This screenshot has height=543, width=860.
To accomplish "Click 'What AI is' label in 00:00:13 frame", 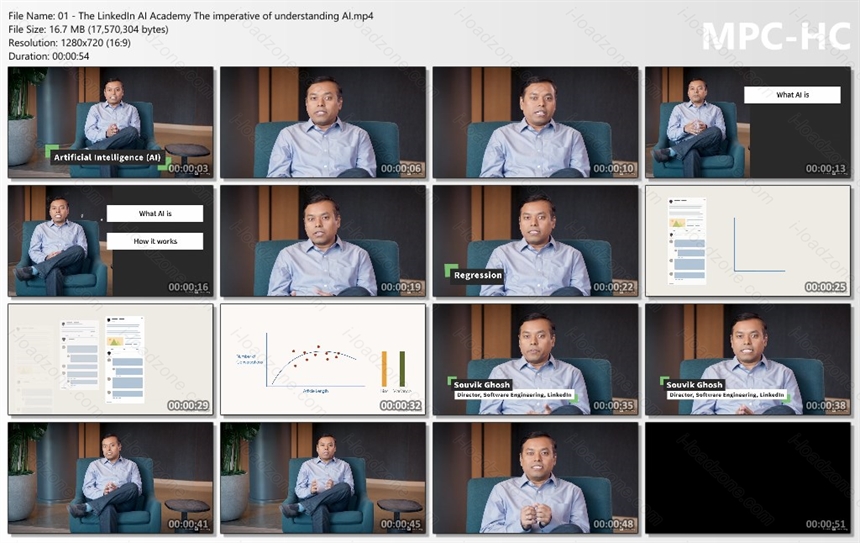I will click(x=792, y=95).
